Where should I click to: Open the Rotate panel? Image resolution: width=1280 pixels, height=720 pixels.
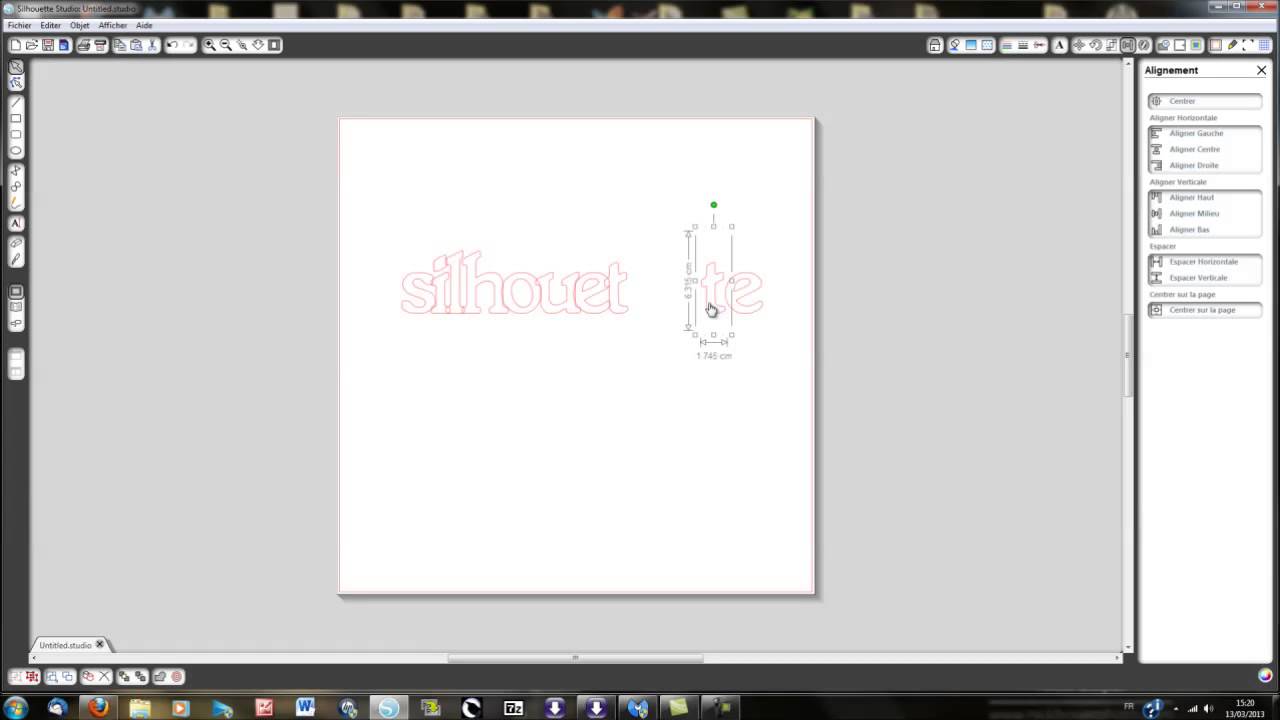click(x=1095, y=45)
